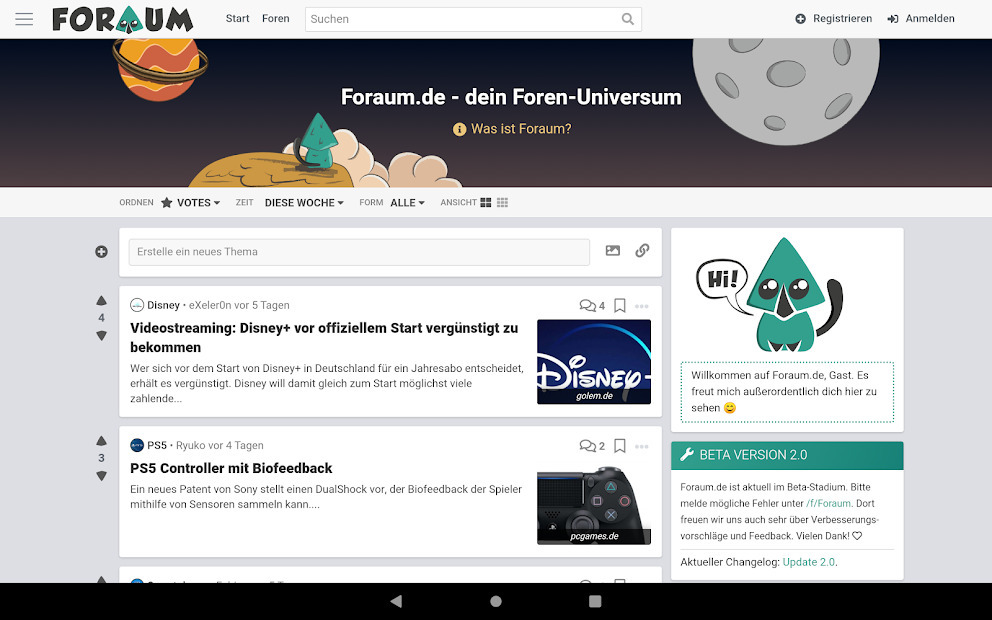This screenshot has width=992, height=620.
Task: Open the Update 2.0 changelog link
Action: [x=808, y=562]
